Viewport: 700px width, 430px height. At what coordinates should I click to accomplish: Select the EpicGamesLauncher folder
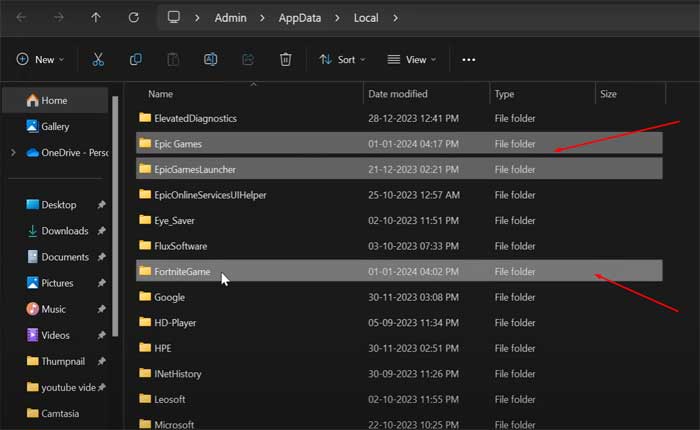(194, 169)
